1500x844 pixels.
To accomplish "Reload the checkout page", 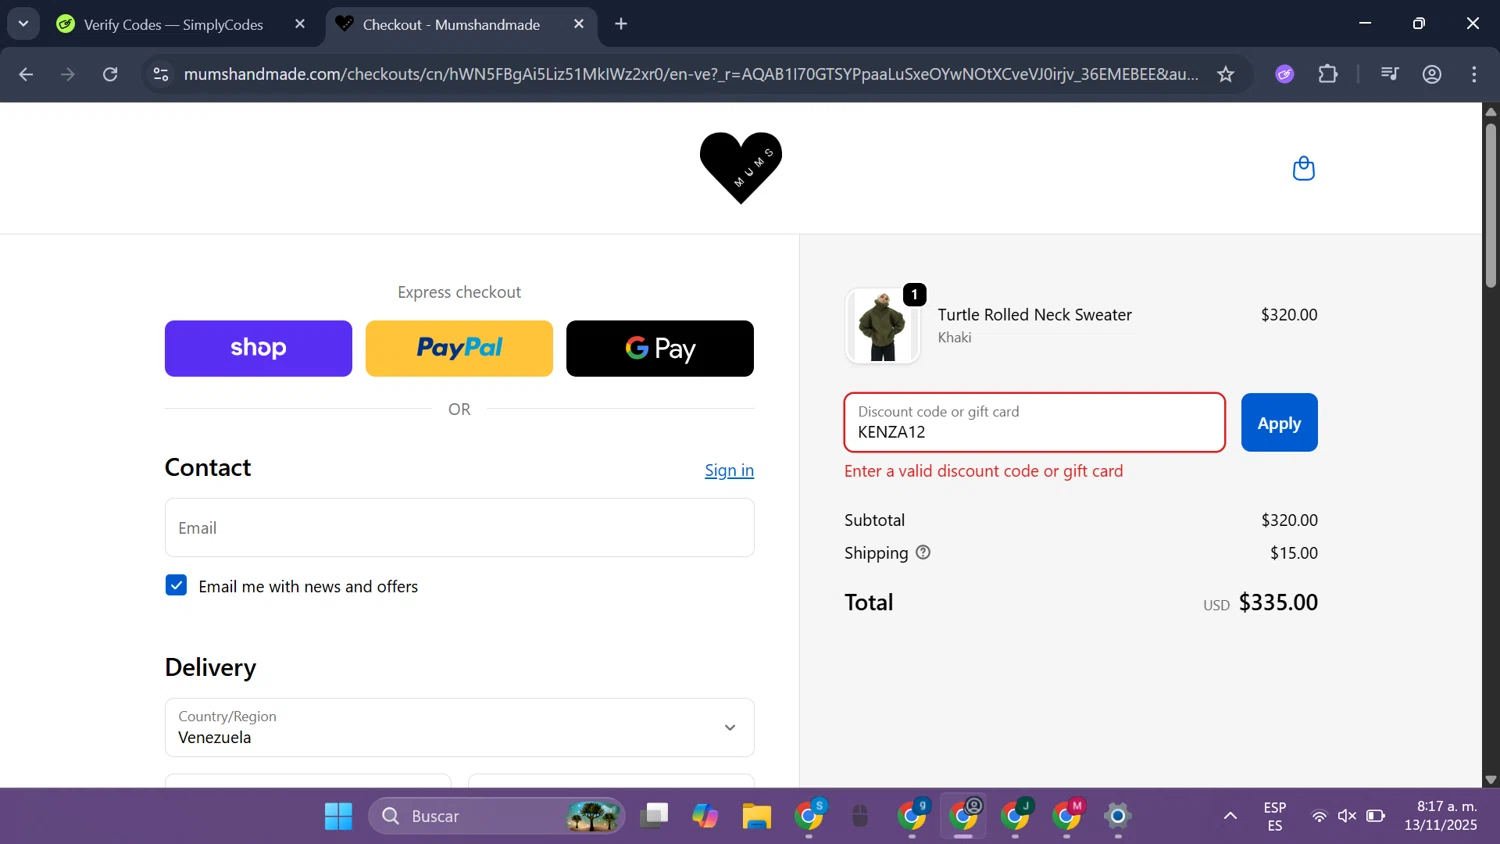I will 110,74.
